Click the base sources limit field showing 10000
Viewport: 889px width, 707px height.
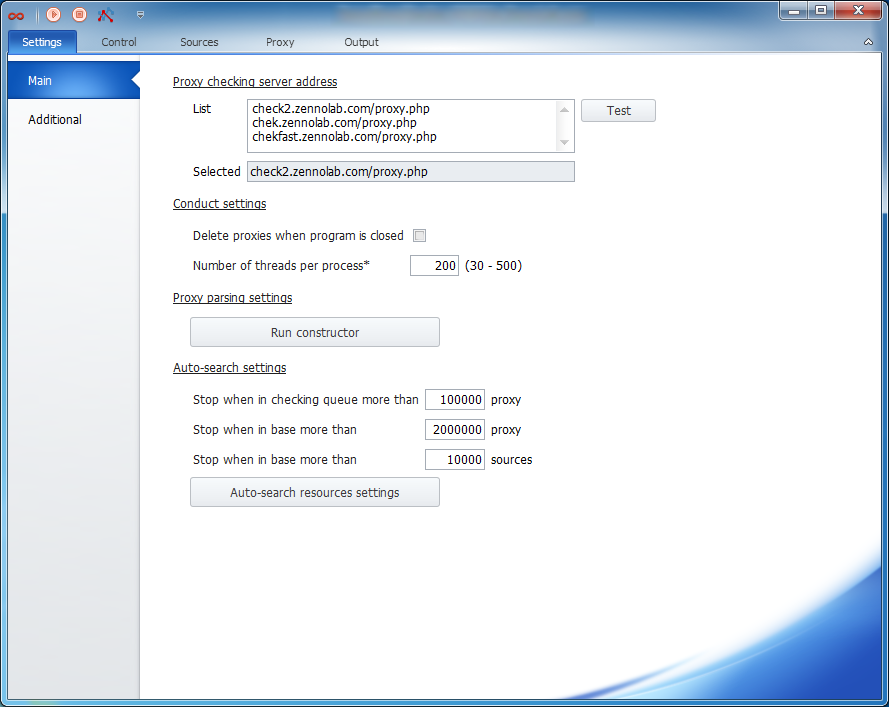tap(455, 460)
